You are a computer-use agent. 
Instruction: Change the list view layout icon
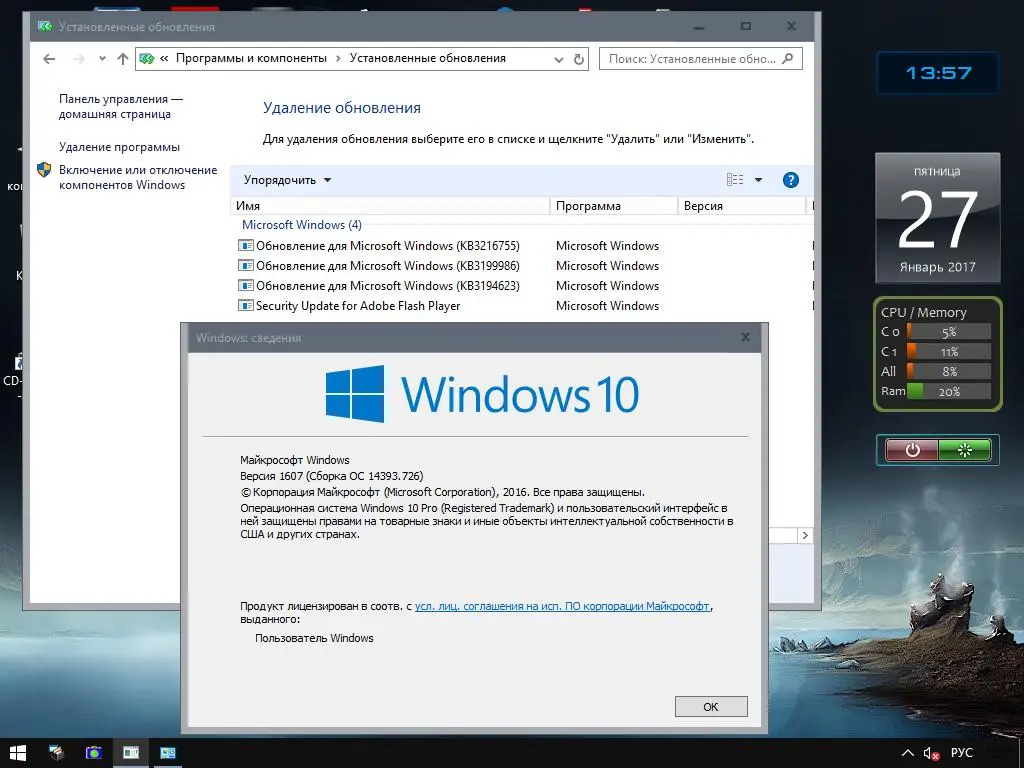[735, 180]
